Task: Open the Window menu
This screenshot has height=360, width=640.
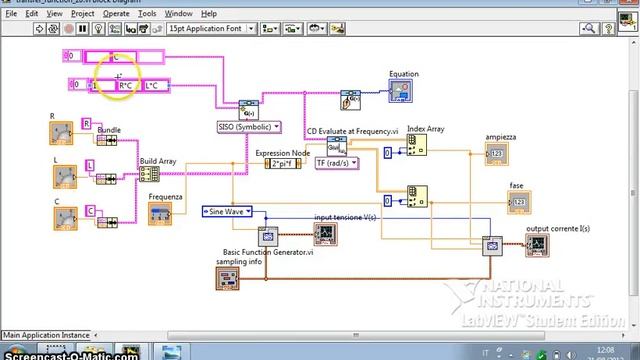Action: (x=178, y=13)
